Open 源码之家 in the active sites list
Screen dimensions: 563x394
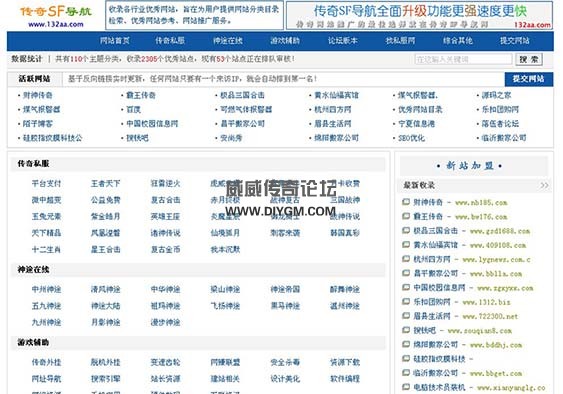click(496, 95)
